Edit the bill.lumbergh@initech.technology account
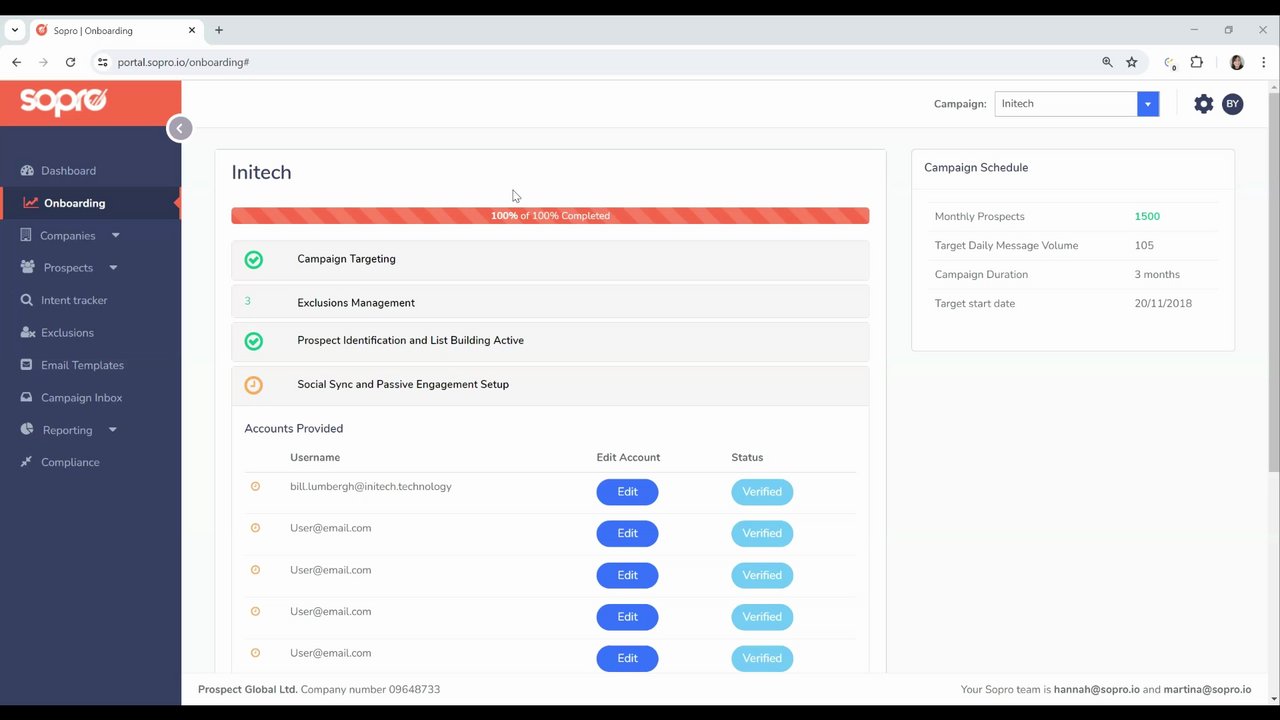 [x=627, y=492]
